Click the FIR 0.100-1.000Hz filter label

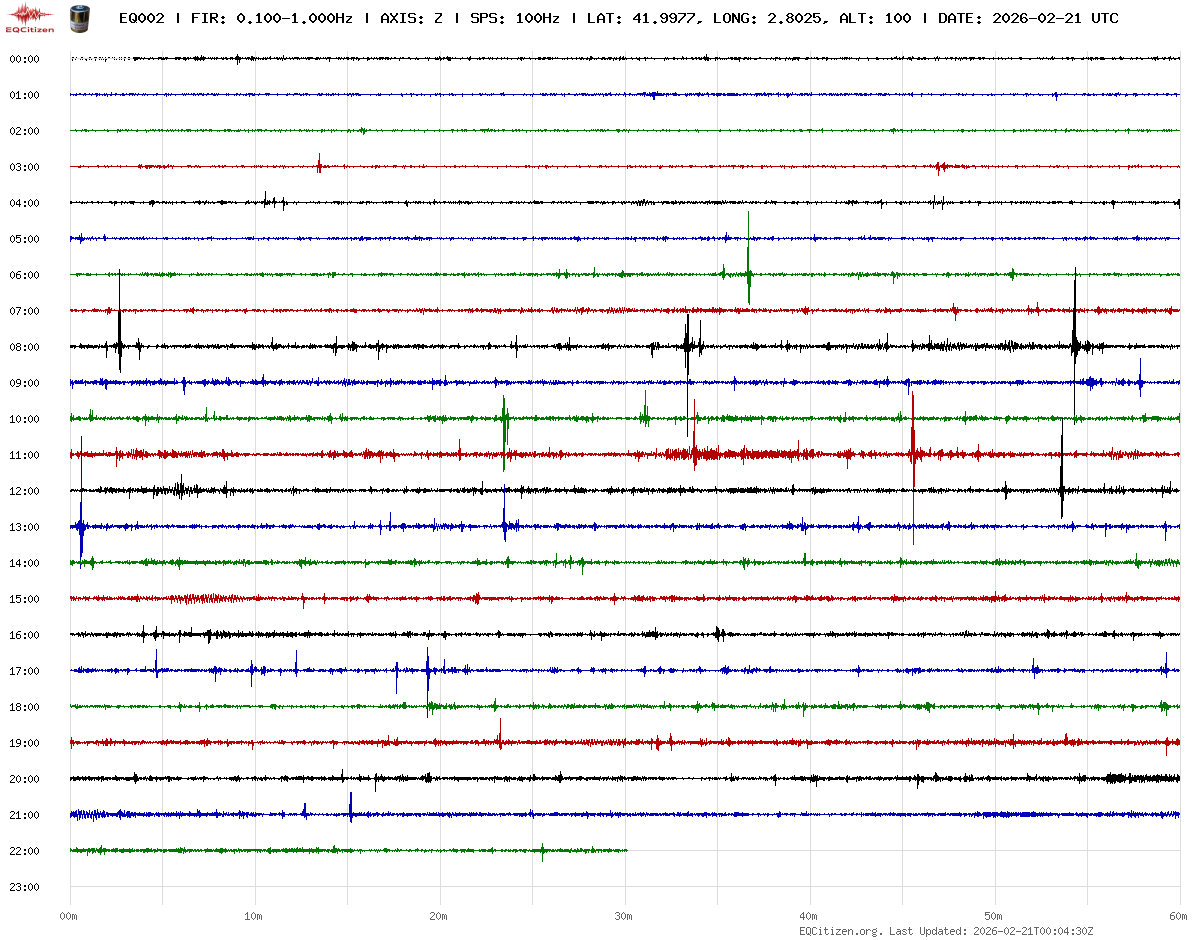[x=271, y=19]
